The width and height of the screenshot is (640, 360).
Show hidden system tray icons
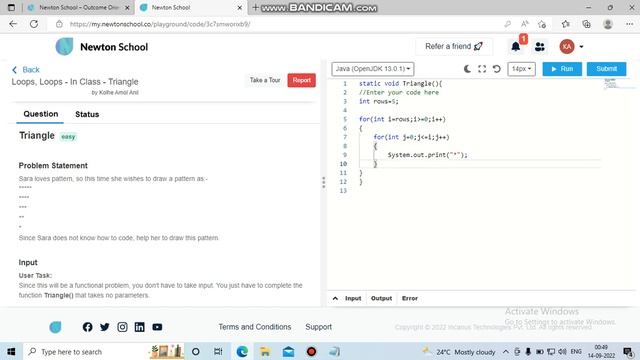[x=505, y=351]
